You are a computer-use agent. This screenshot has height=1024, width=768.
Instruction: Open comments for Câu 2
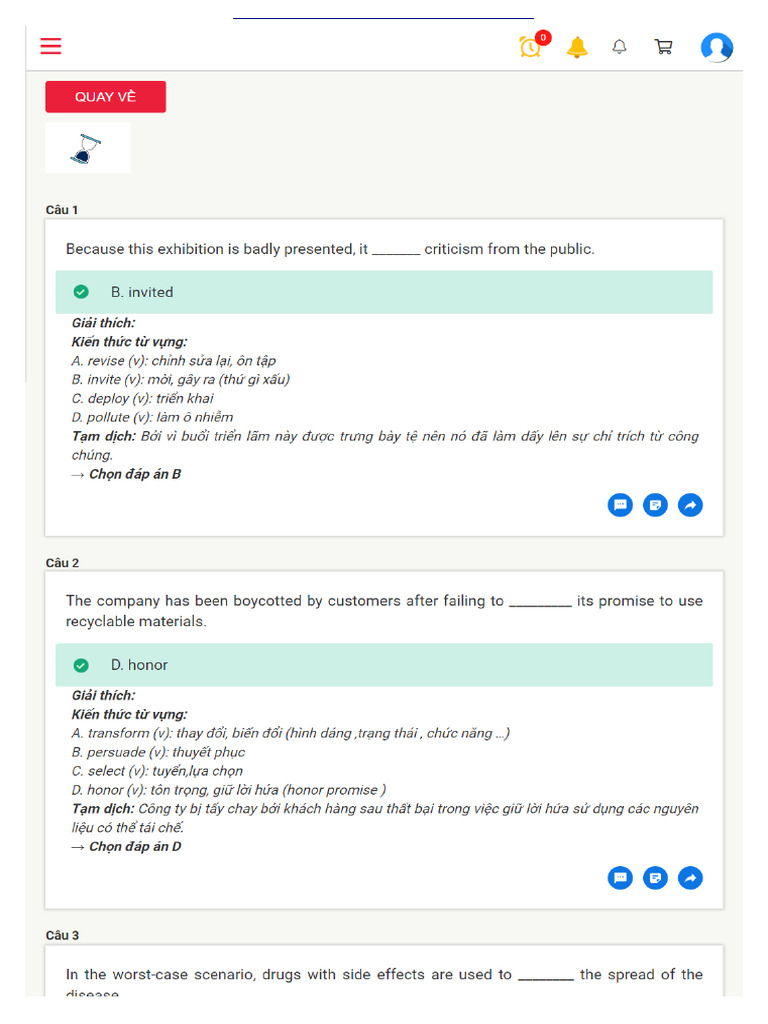620,878
